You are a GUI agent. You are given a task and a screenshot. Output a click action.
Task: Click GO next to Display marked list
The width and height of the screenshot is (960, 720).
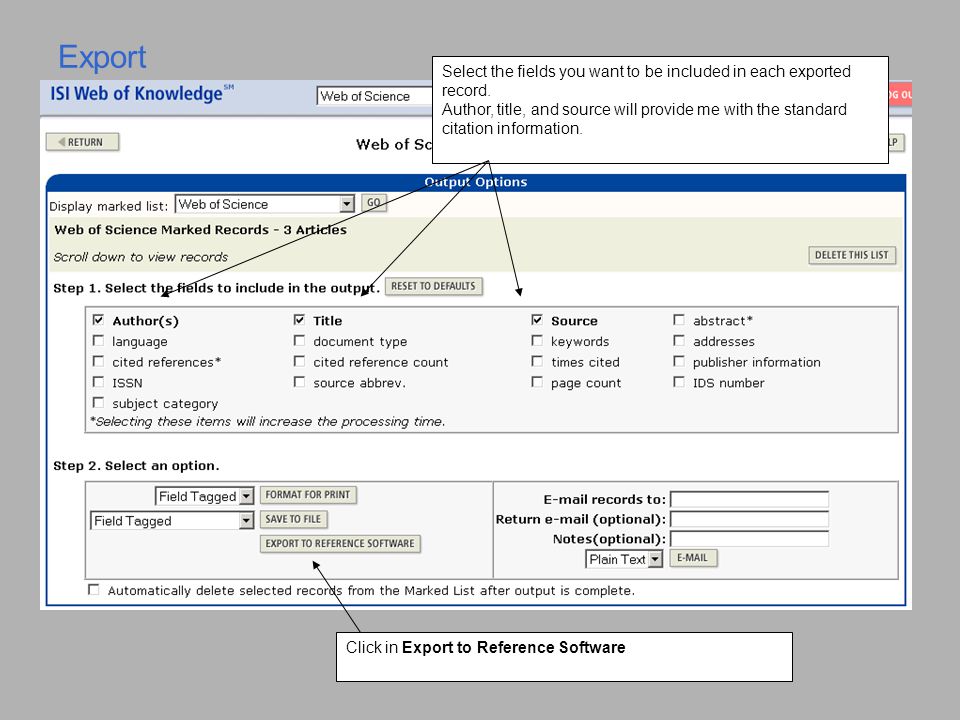tap(373, 203)
